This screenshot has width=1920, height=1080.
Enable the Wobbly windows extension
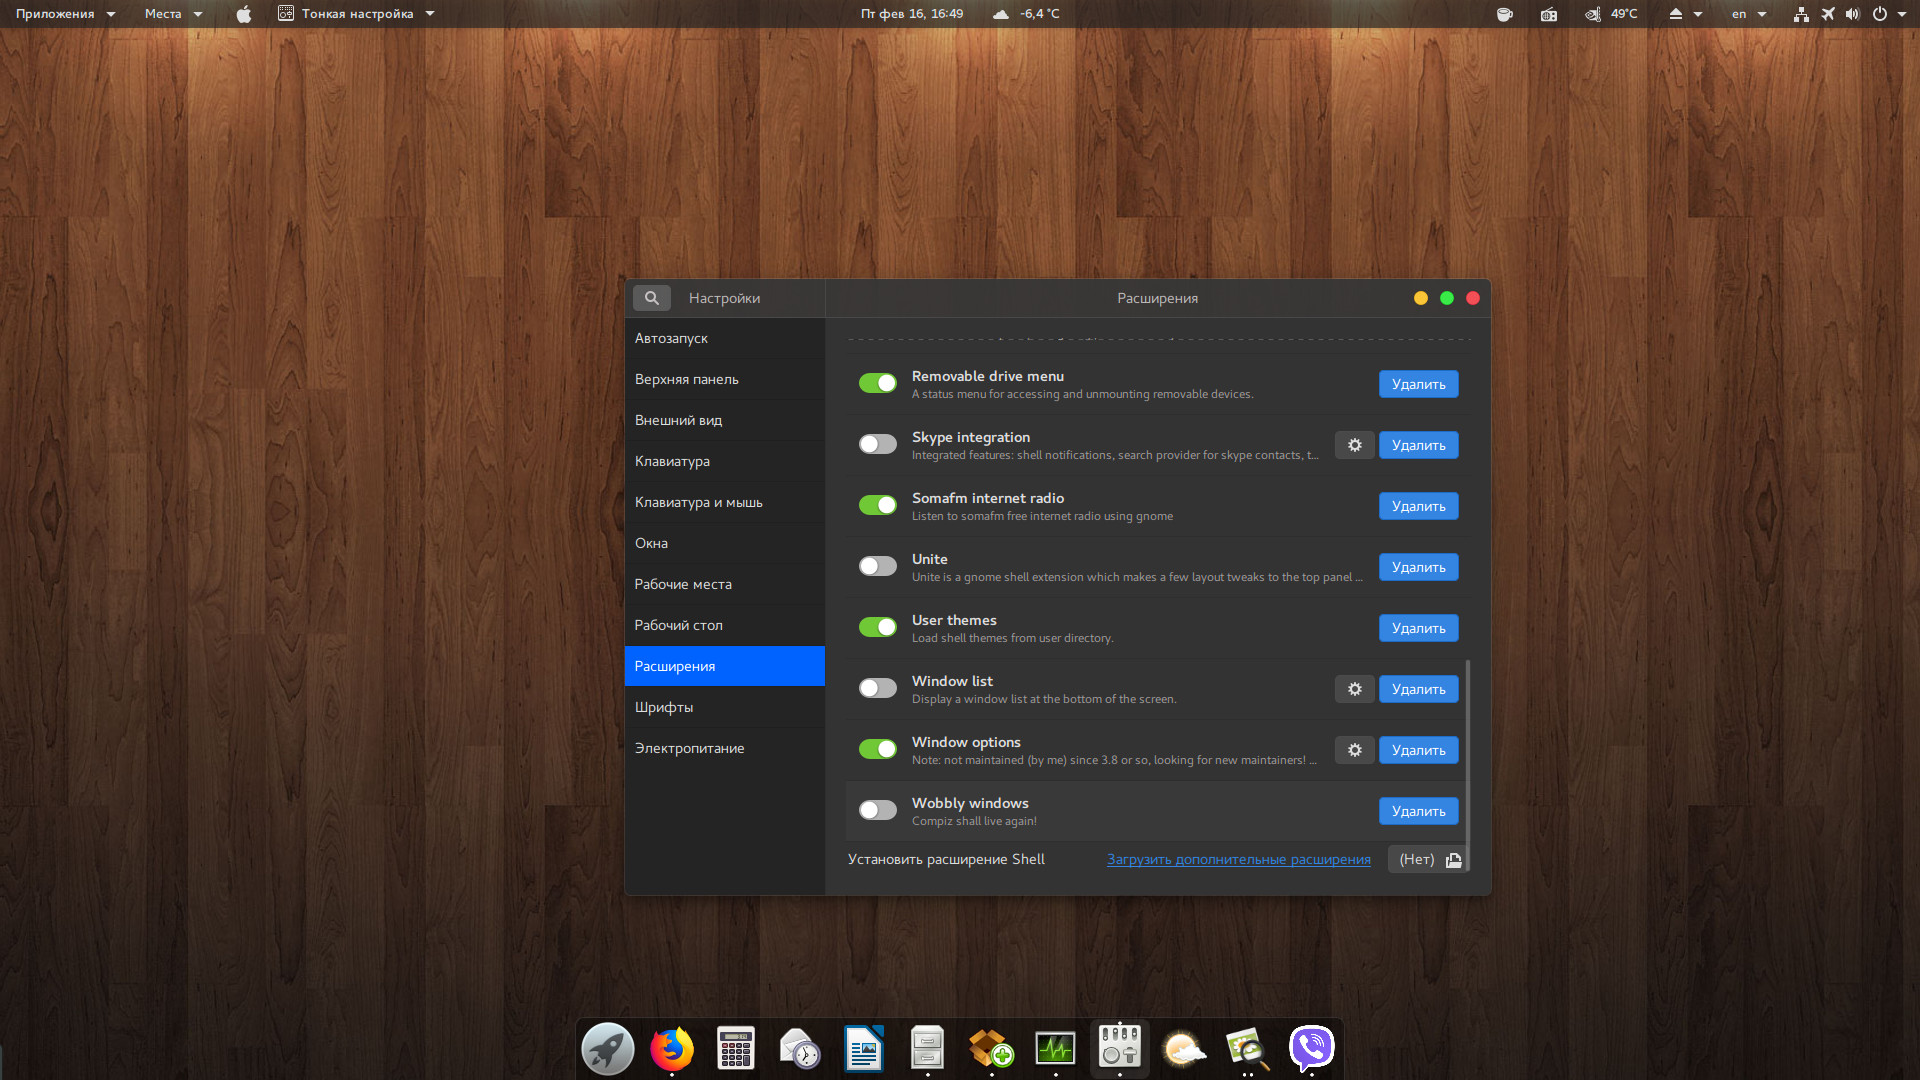[877, 810]
